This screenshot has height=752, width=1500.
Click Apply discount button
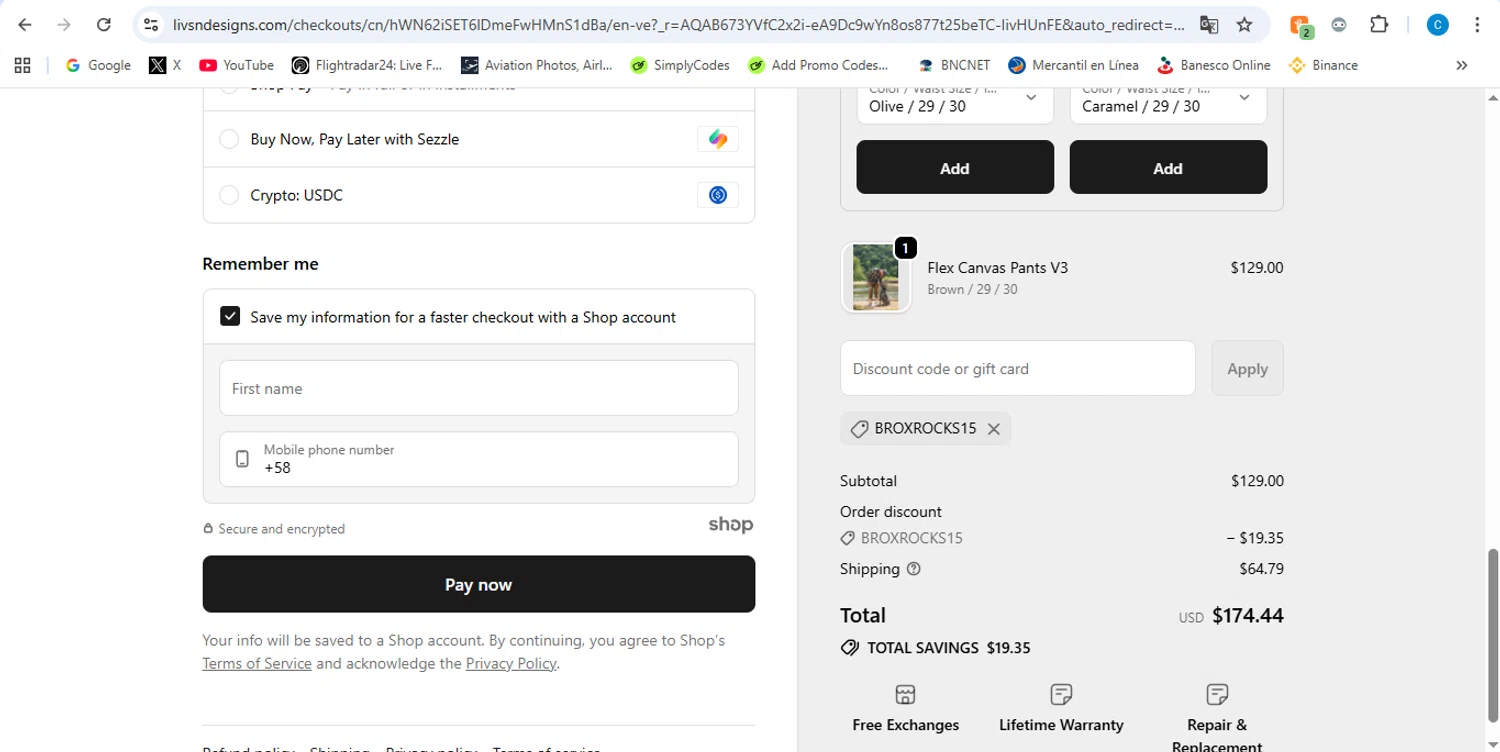(x=1247, y=368)
